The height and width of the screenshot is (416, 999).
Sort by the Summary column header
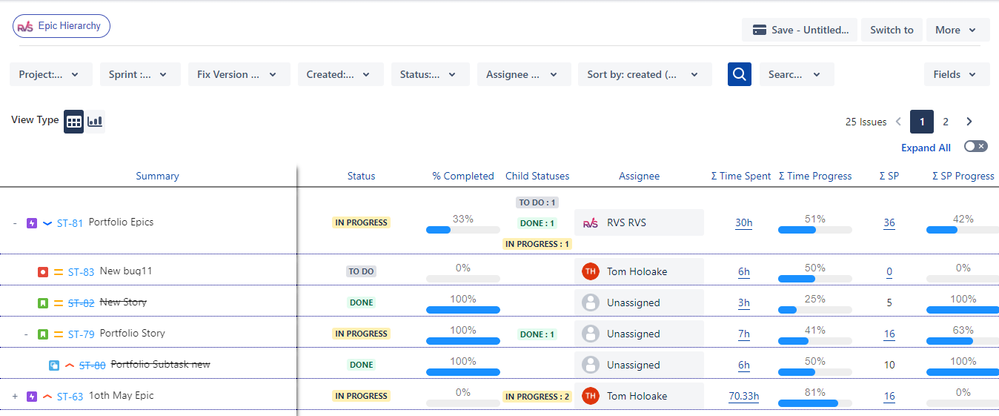(157, 176)
